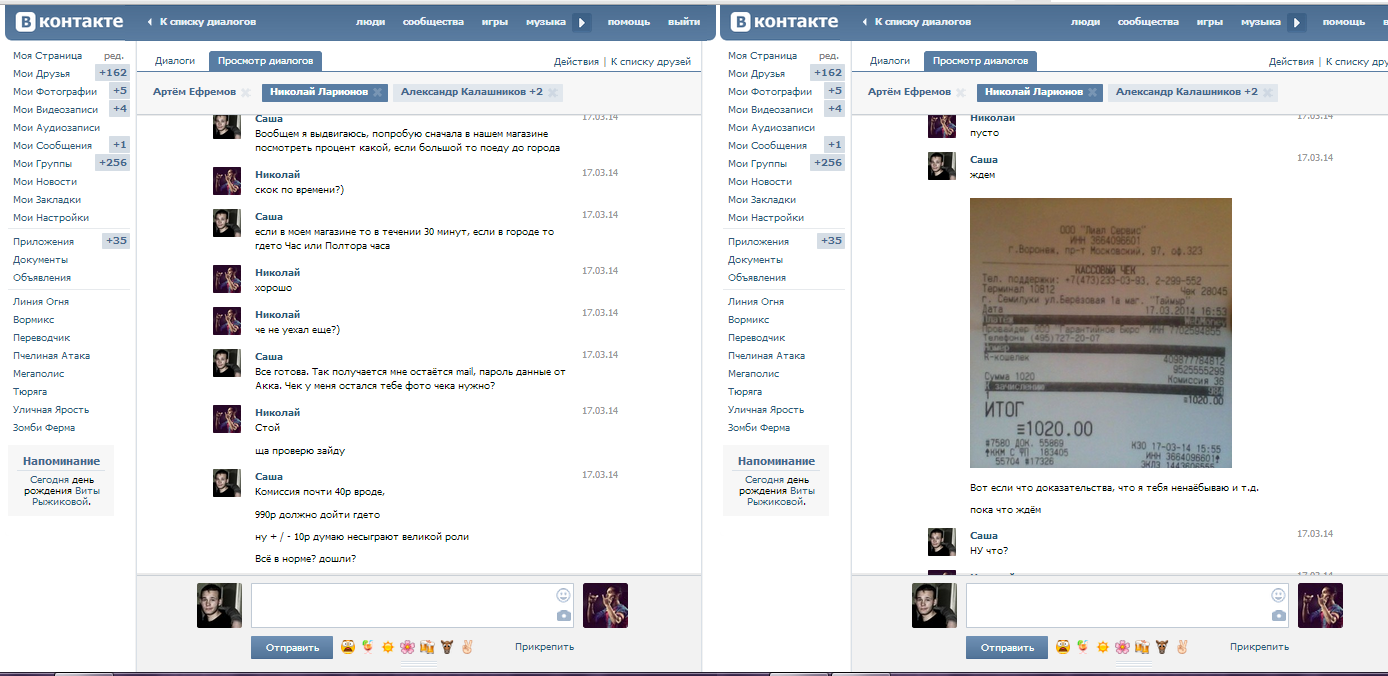Click Отправить button in right window
The height and width of the screenshot is (676, 1388).
[1007, 648]
